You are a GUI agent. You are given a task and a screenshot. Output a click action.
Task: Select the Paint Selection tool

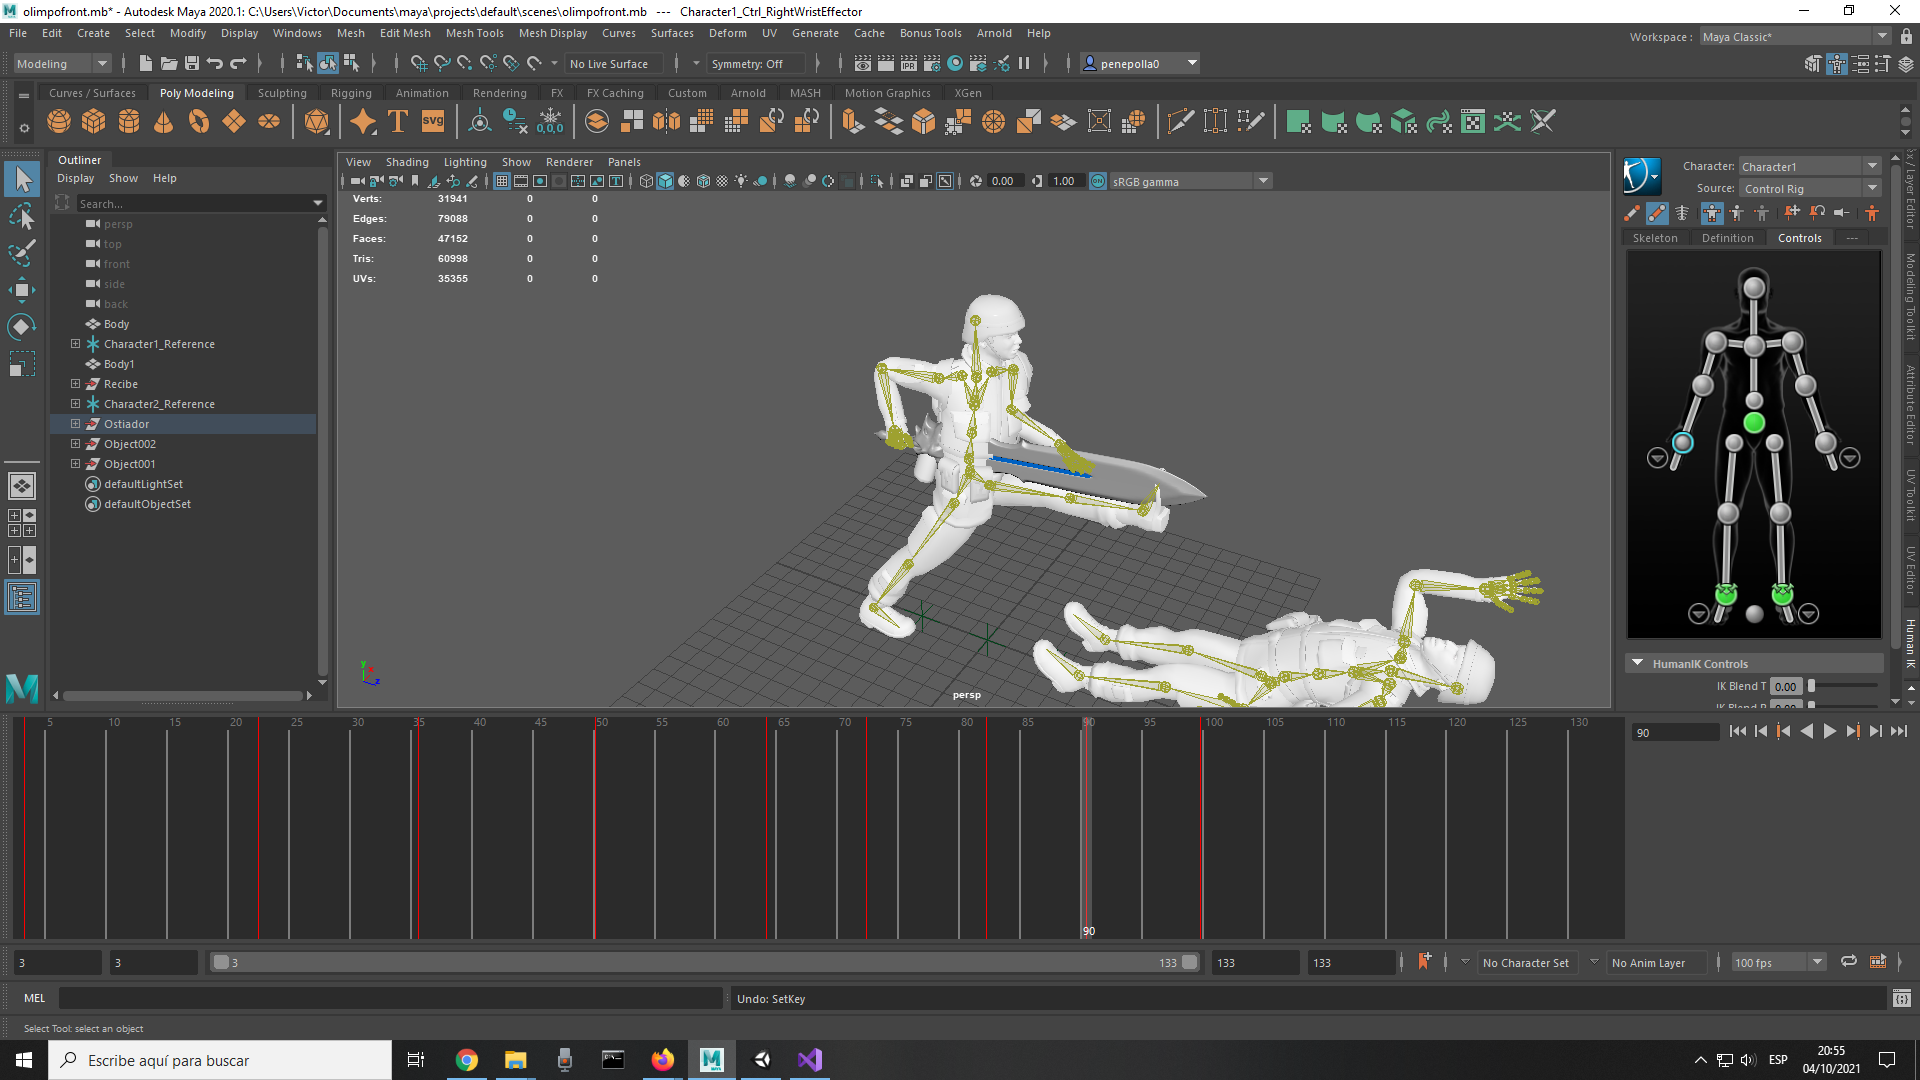(x=21, y=252)
